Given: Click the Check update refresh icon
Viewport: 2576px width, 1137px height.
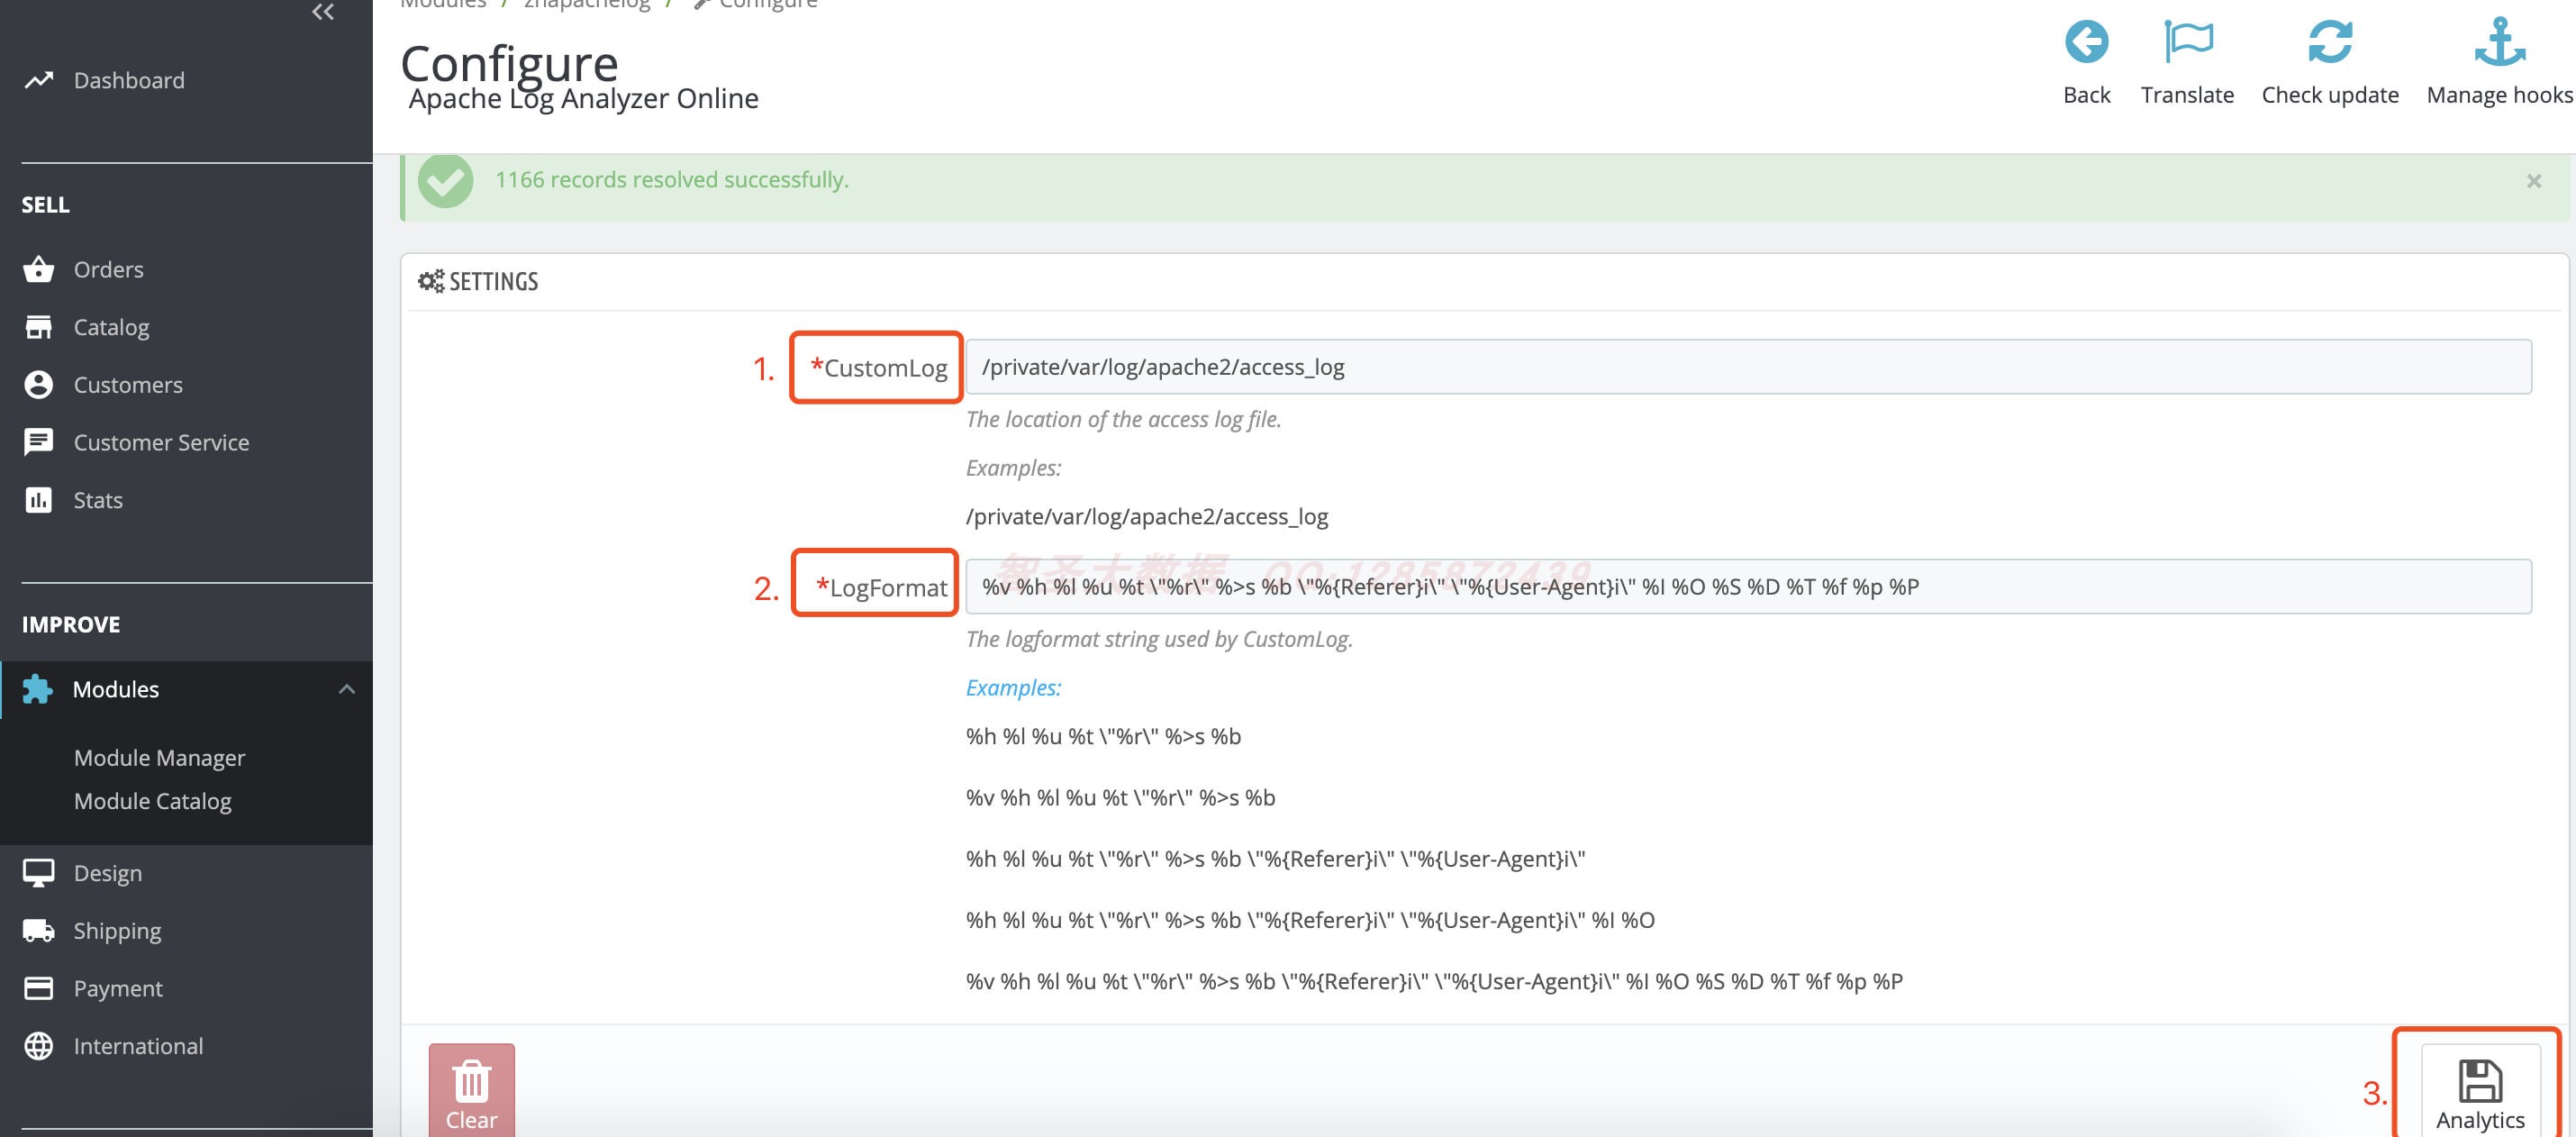Looking at the screenshot, I should 2330,42.
